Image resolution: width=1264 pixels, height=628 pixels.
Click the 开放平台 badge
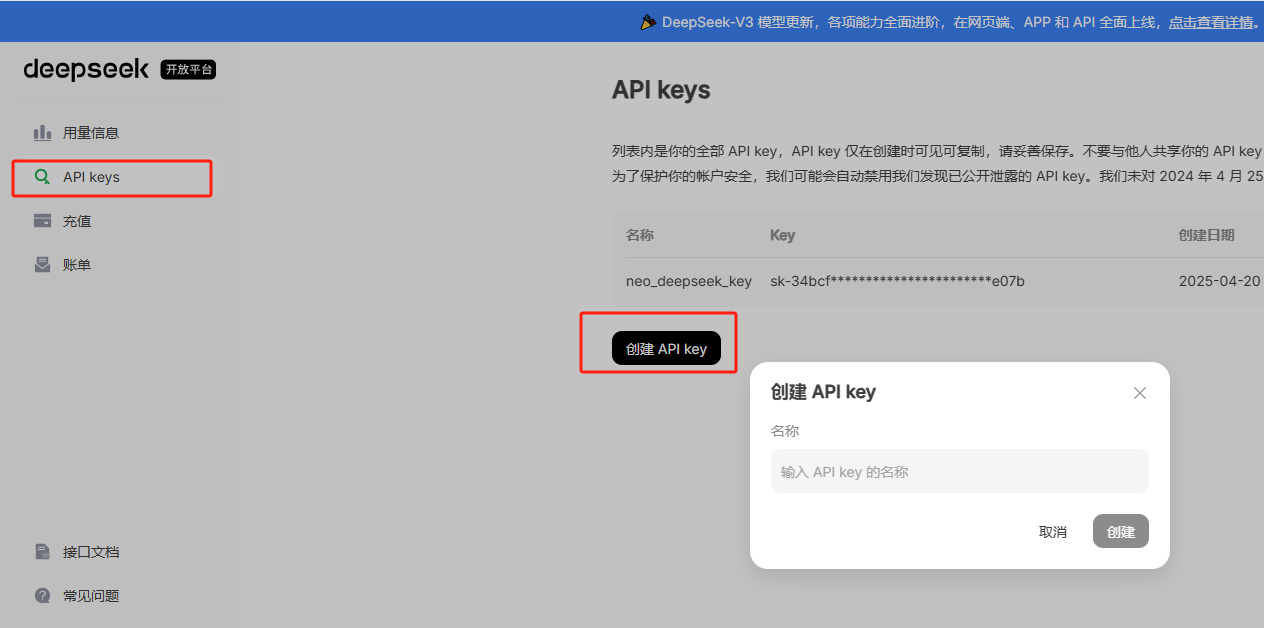coord(188,70)
